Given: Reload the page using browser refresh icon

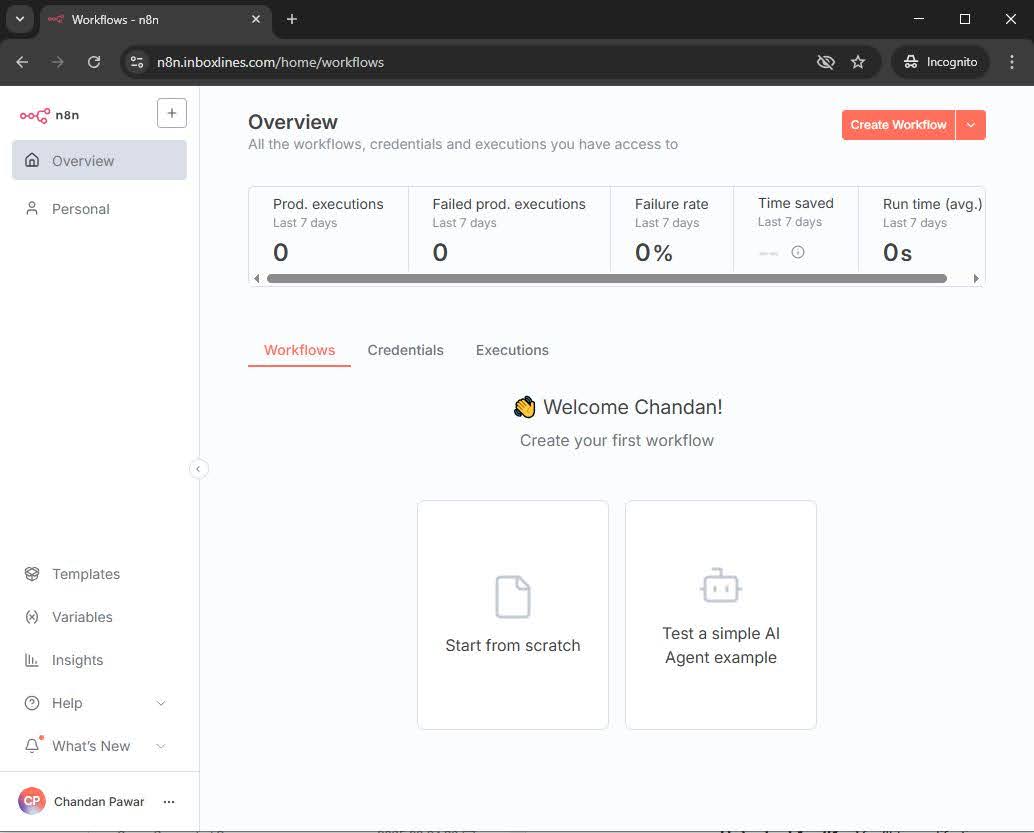Looking at the screenshot, I should click(x=94, y=62).
